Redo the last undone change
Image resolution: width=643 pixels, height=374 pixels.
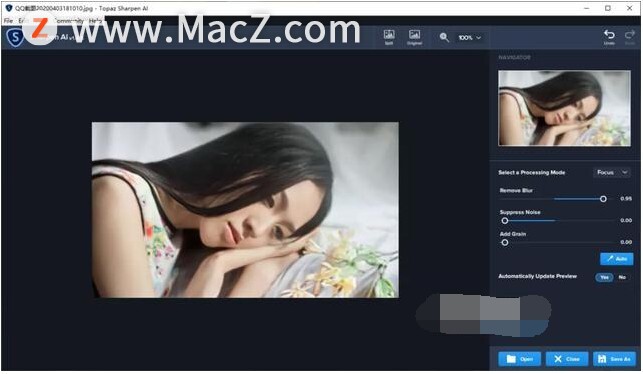[x=629, y=37]
